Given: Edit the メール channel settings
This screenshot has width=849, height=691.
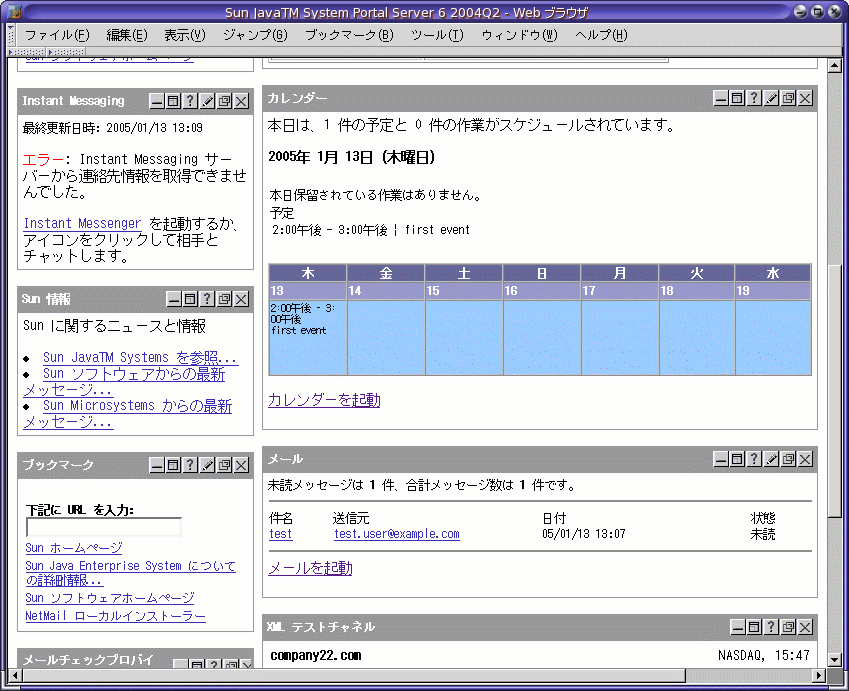Looking at the screenshot, I should pos(771,459).
